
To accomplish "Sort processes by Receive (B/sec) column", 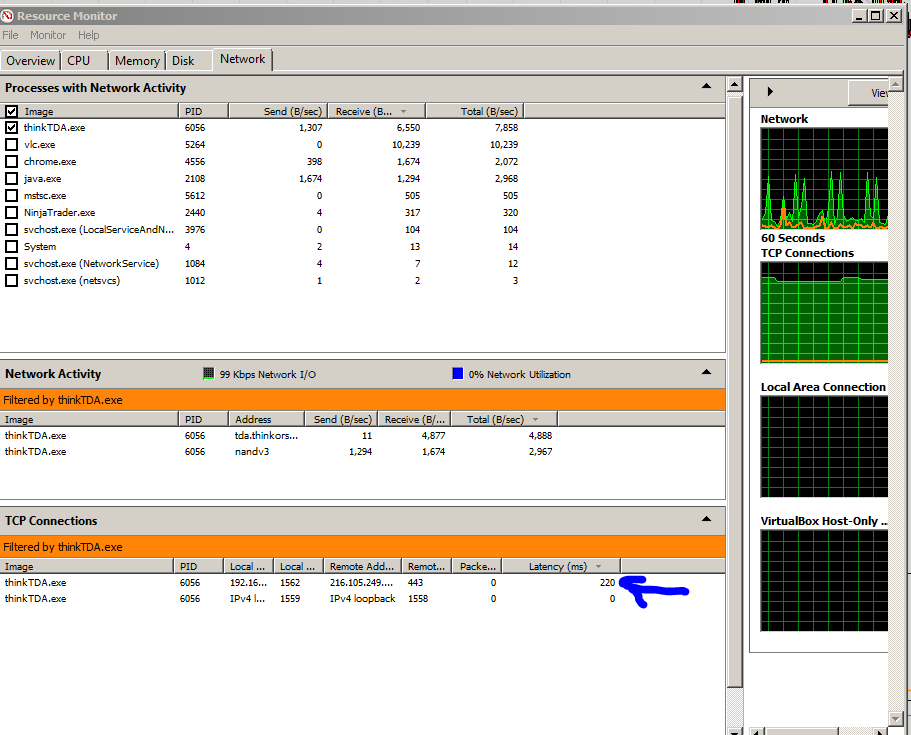I will point(376,111).
